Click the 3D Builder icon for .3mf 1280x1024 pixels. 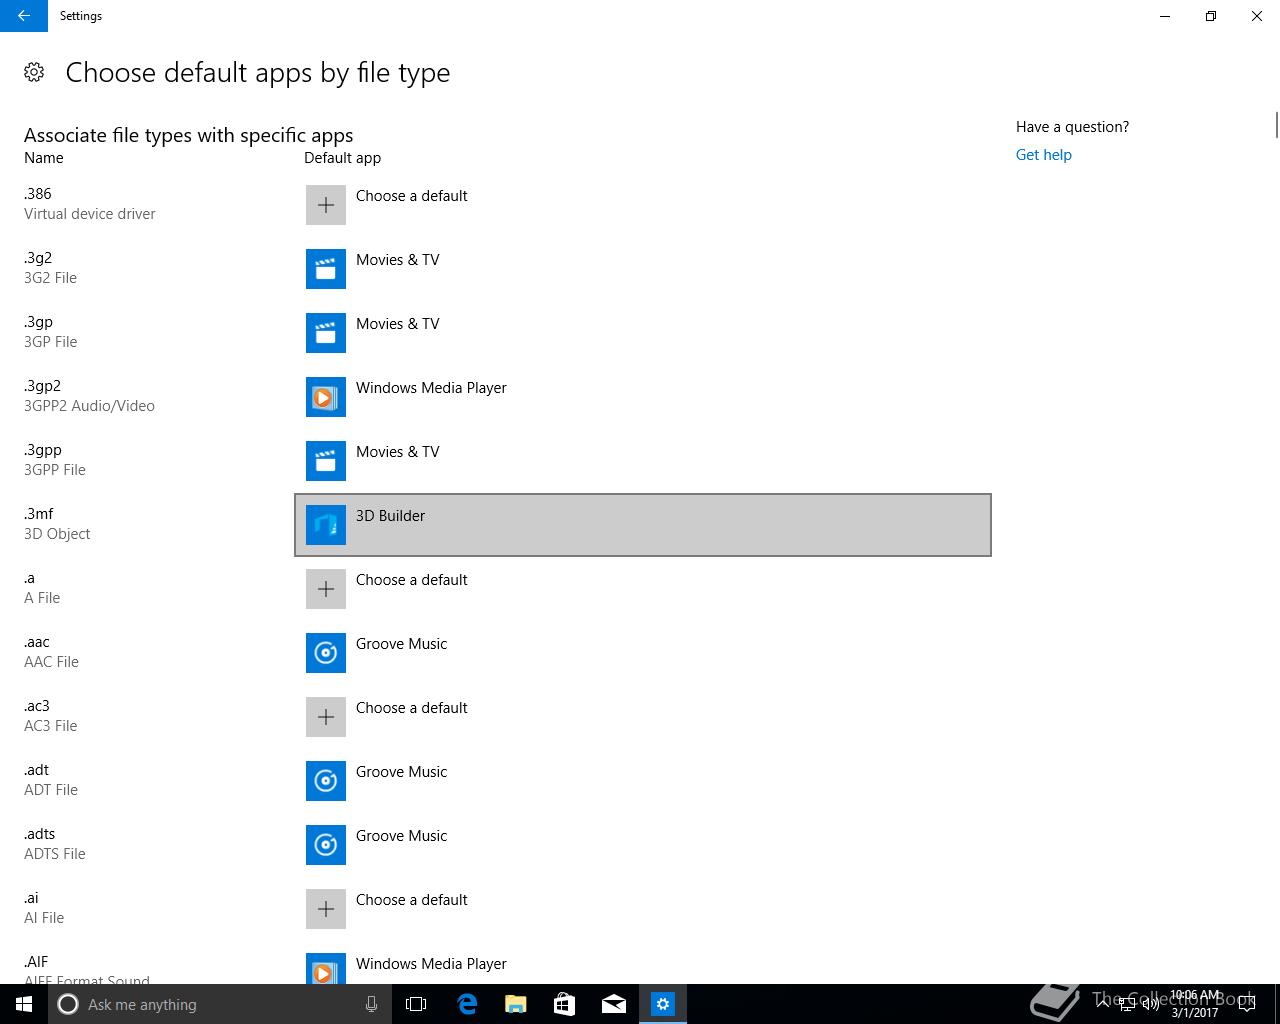point(326,525)
